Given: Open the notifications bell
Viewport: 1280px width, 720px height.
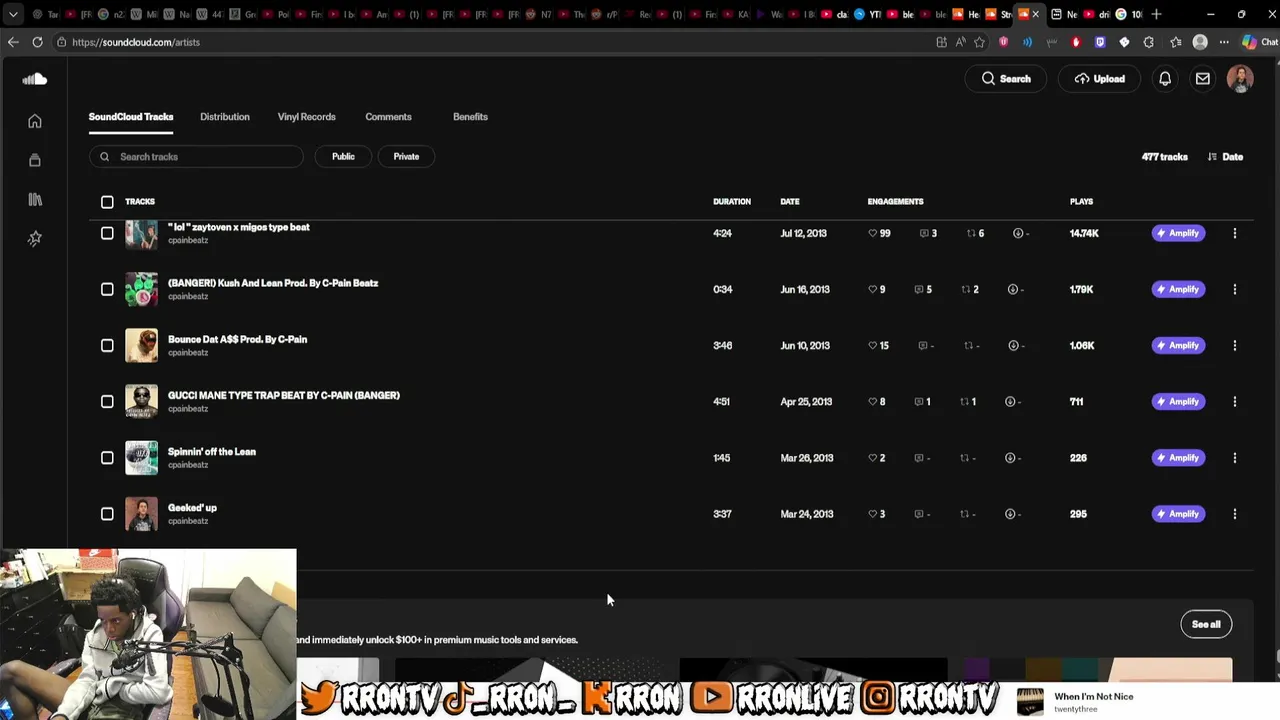Looking at the screenshot, I should (x=1165, y=79).
